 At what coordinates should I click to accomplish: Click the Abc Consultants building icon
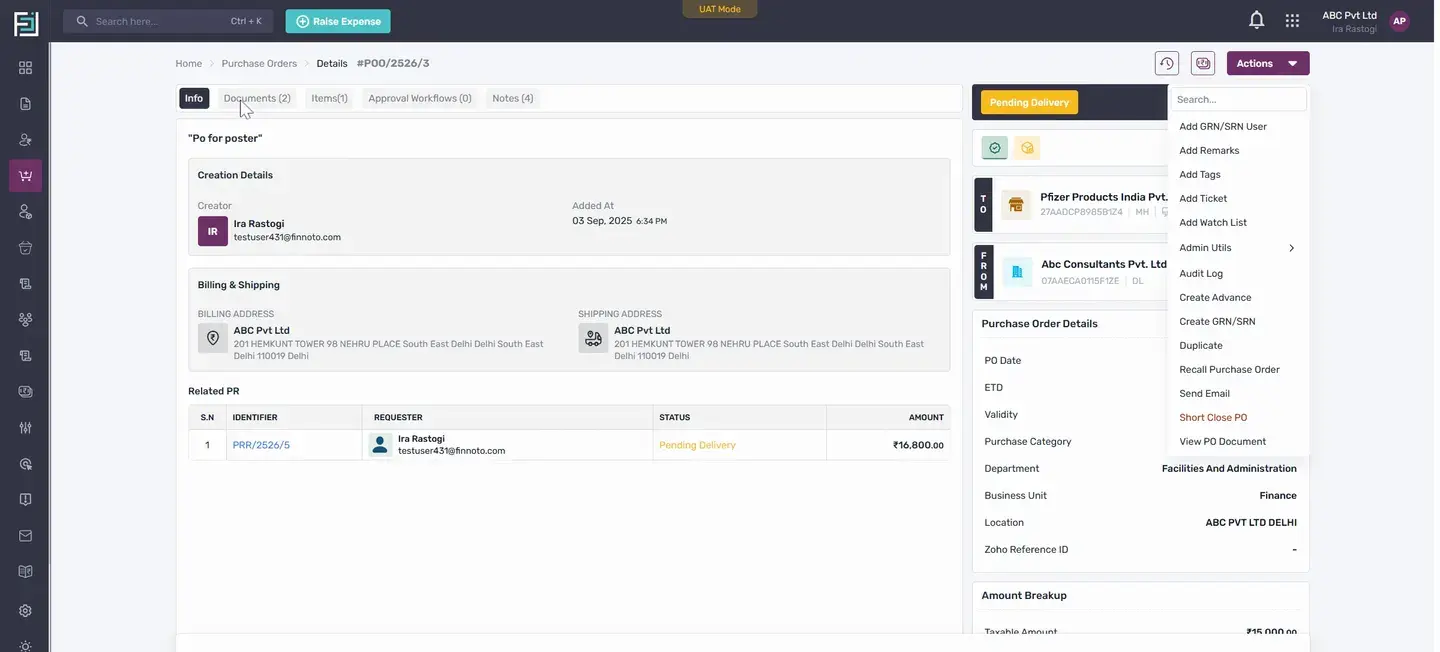click(x=1017, y=271)
